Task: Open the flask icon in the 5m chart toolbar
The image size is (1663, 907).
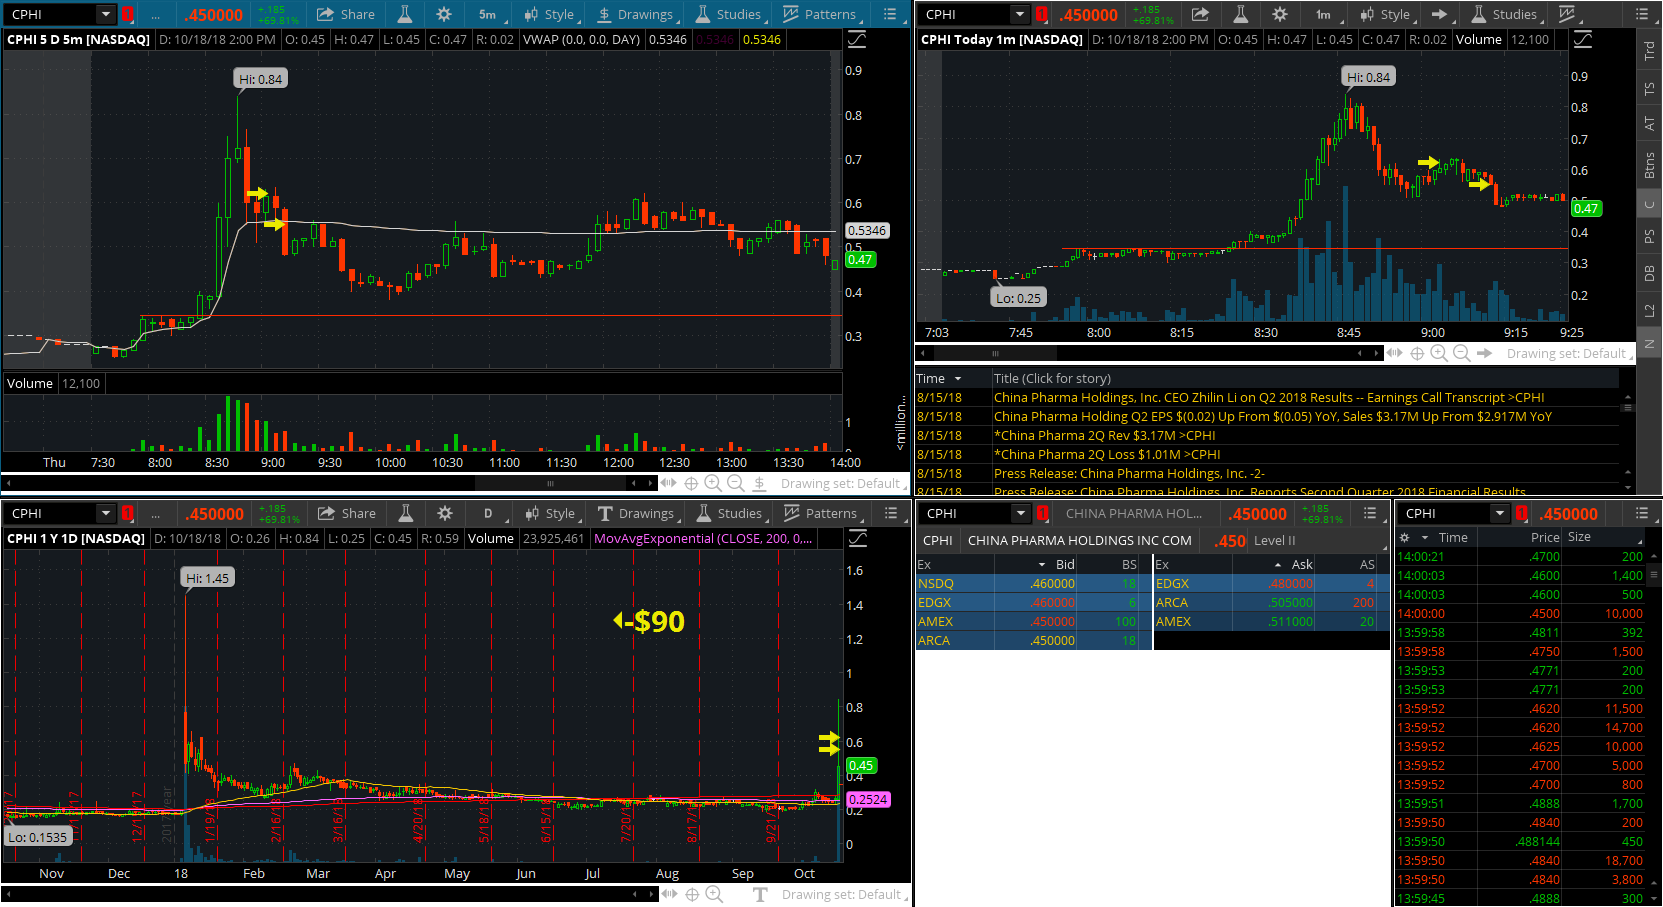Action: click(x=405, y=14)
